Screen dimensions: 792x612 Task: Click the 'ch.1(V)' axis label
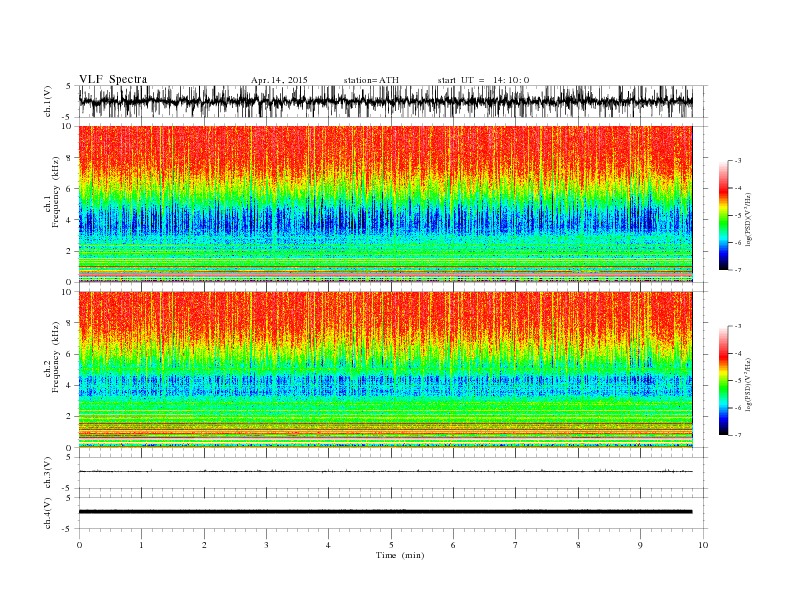pyautogui.click(x=48, y=101)
